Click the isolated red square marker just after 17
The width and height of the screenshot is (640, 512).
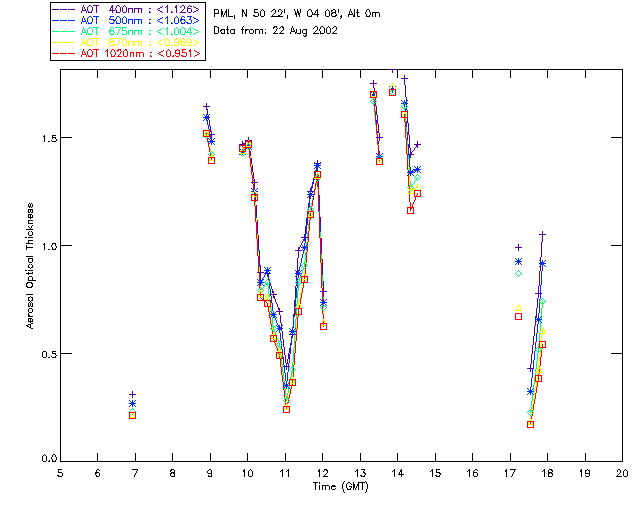(518, 316)
